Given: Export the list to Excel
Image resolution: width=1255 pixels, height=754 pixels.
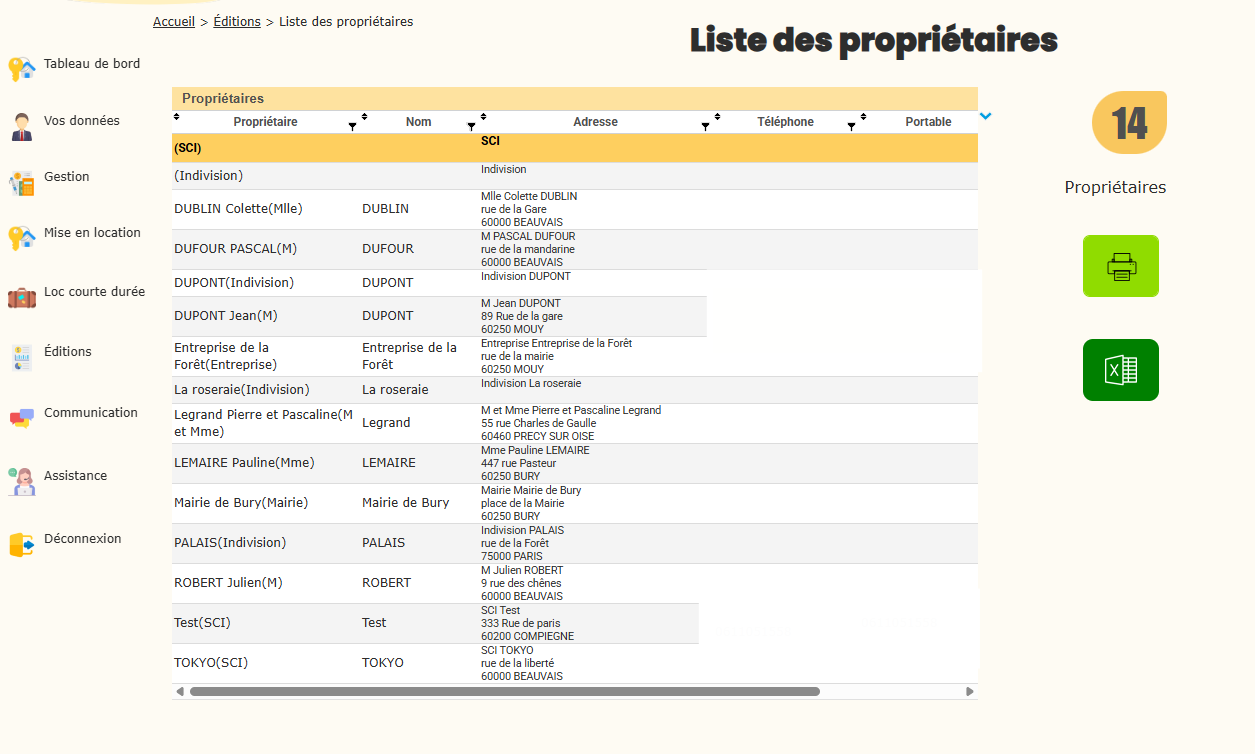Looking at the screenshot, I should click(x=1120, y=370).
